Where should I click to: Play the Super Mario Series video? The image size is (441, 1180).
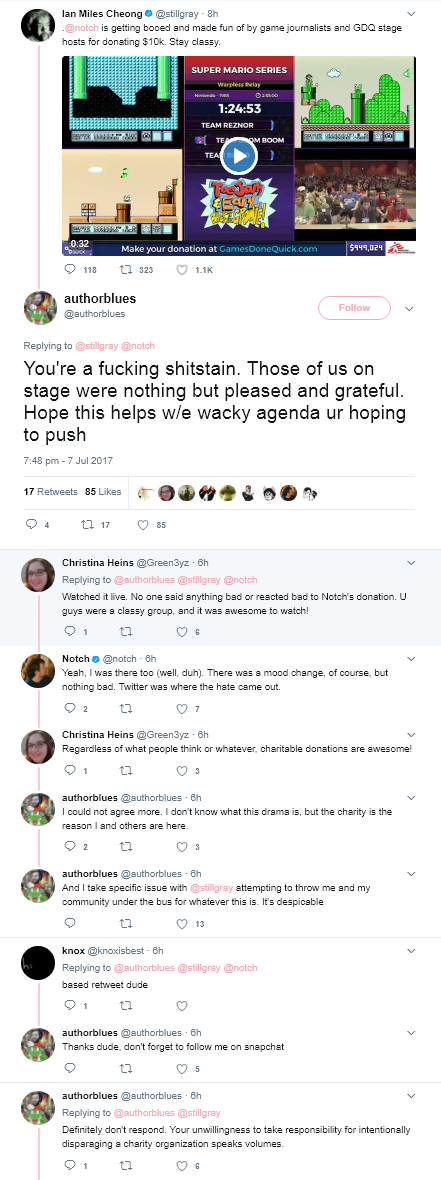239,157
